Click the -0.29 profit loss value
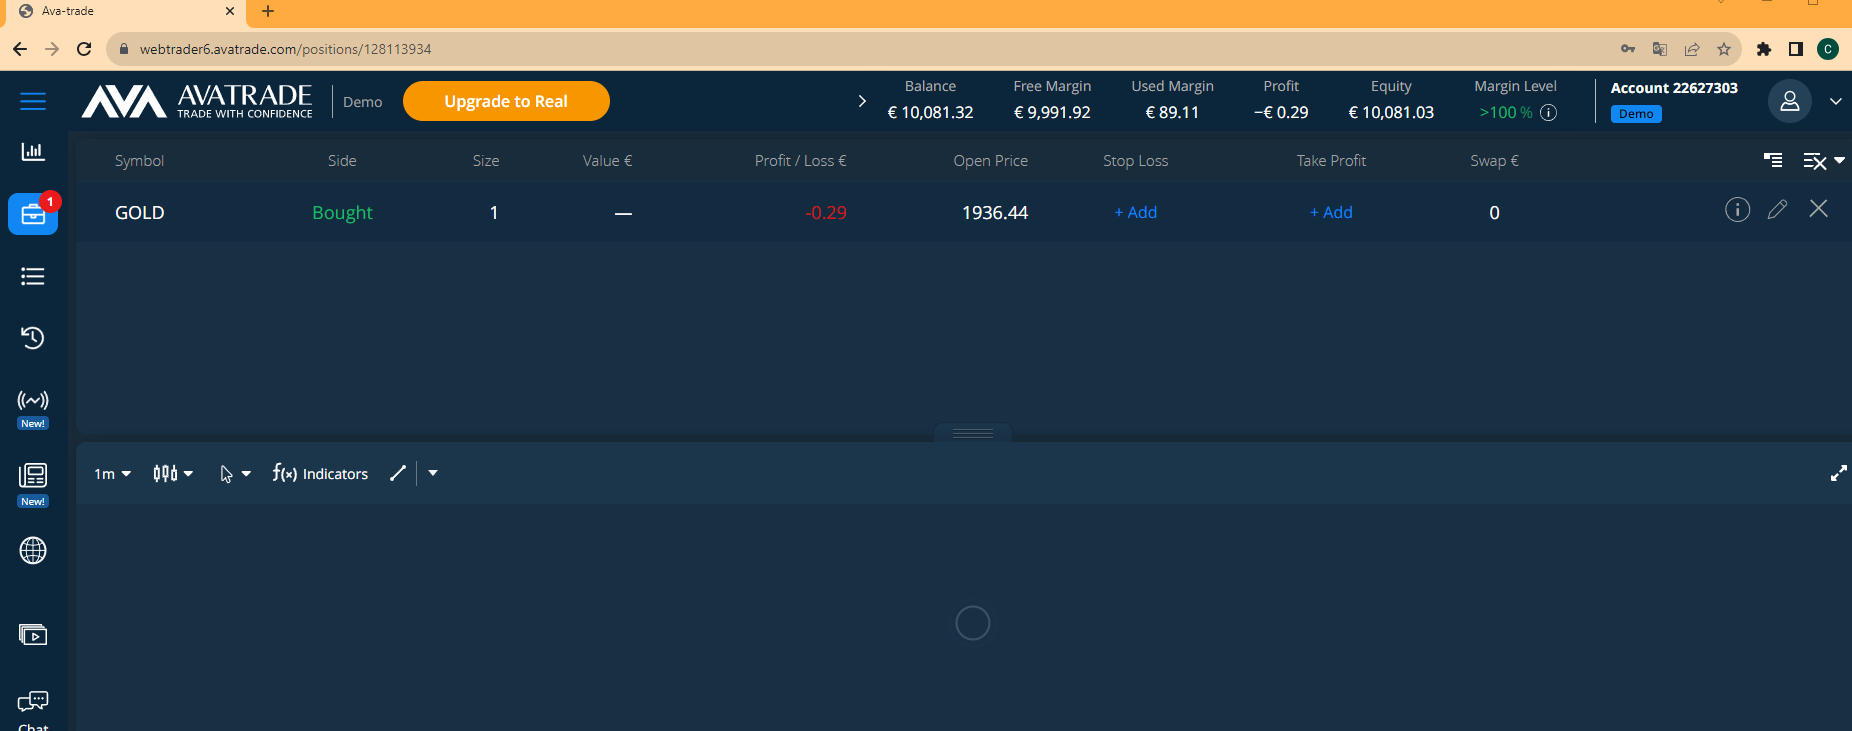Viewport: 1852px width, 731px height. 826,213
